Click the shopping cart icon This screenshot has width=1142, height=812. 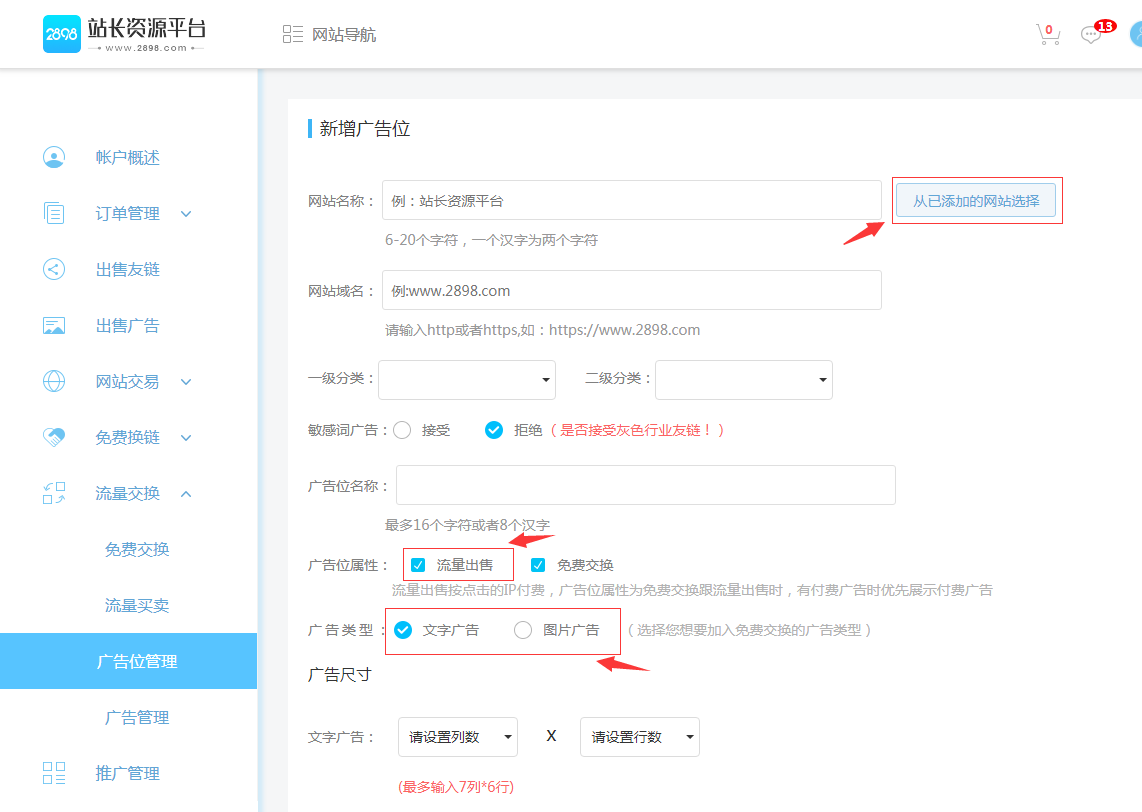[1047, 35]
